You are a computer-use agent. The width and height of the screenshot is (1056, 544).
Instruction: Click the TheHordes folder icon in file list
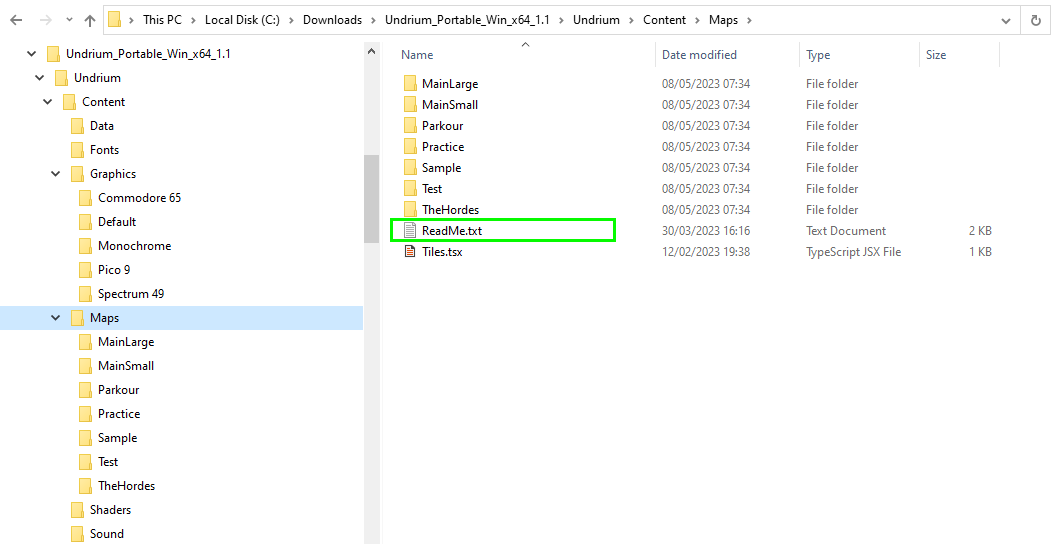[x=410, y=209]
